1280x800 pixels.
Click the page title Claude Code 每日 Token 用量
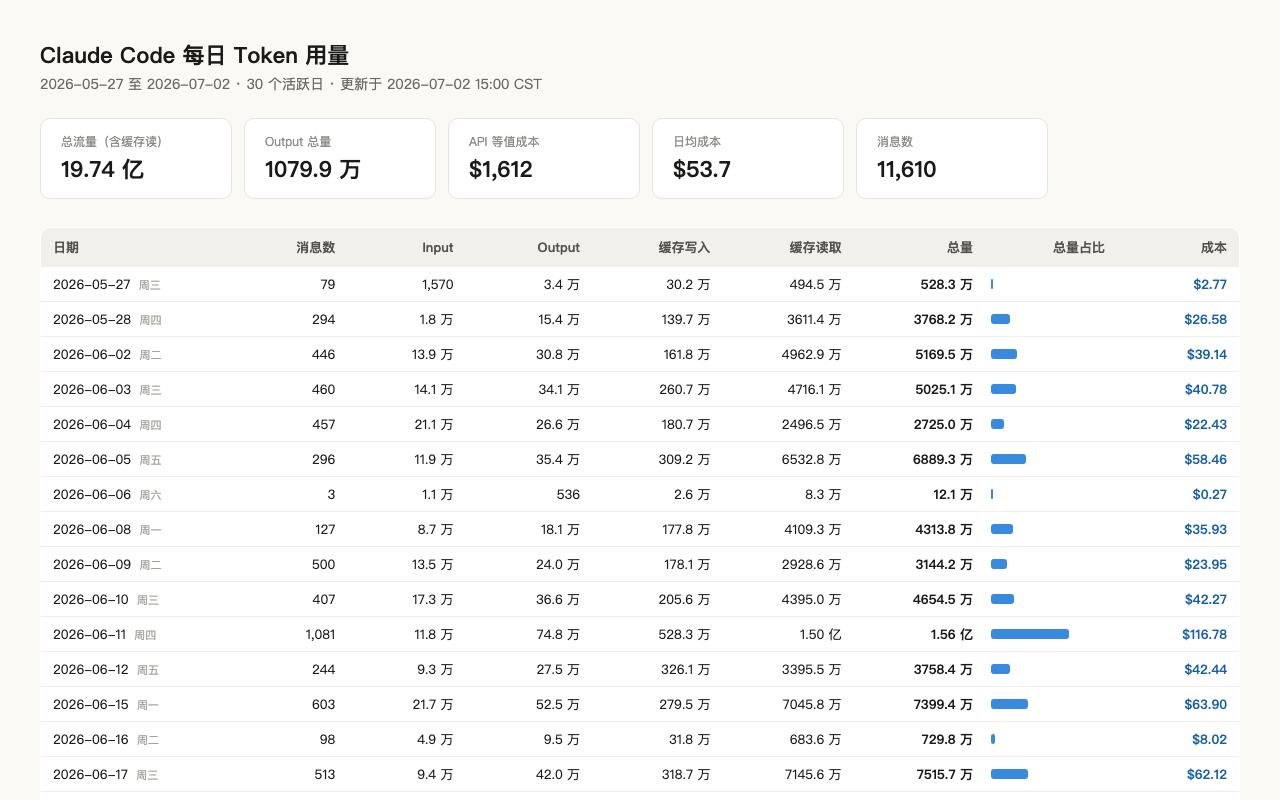194,56
